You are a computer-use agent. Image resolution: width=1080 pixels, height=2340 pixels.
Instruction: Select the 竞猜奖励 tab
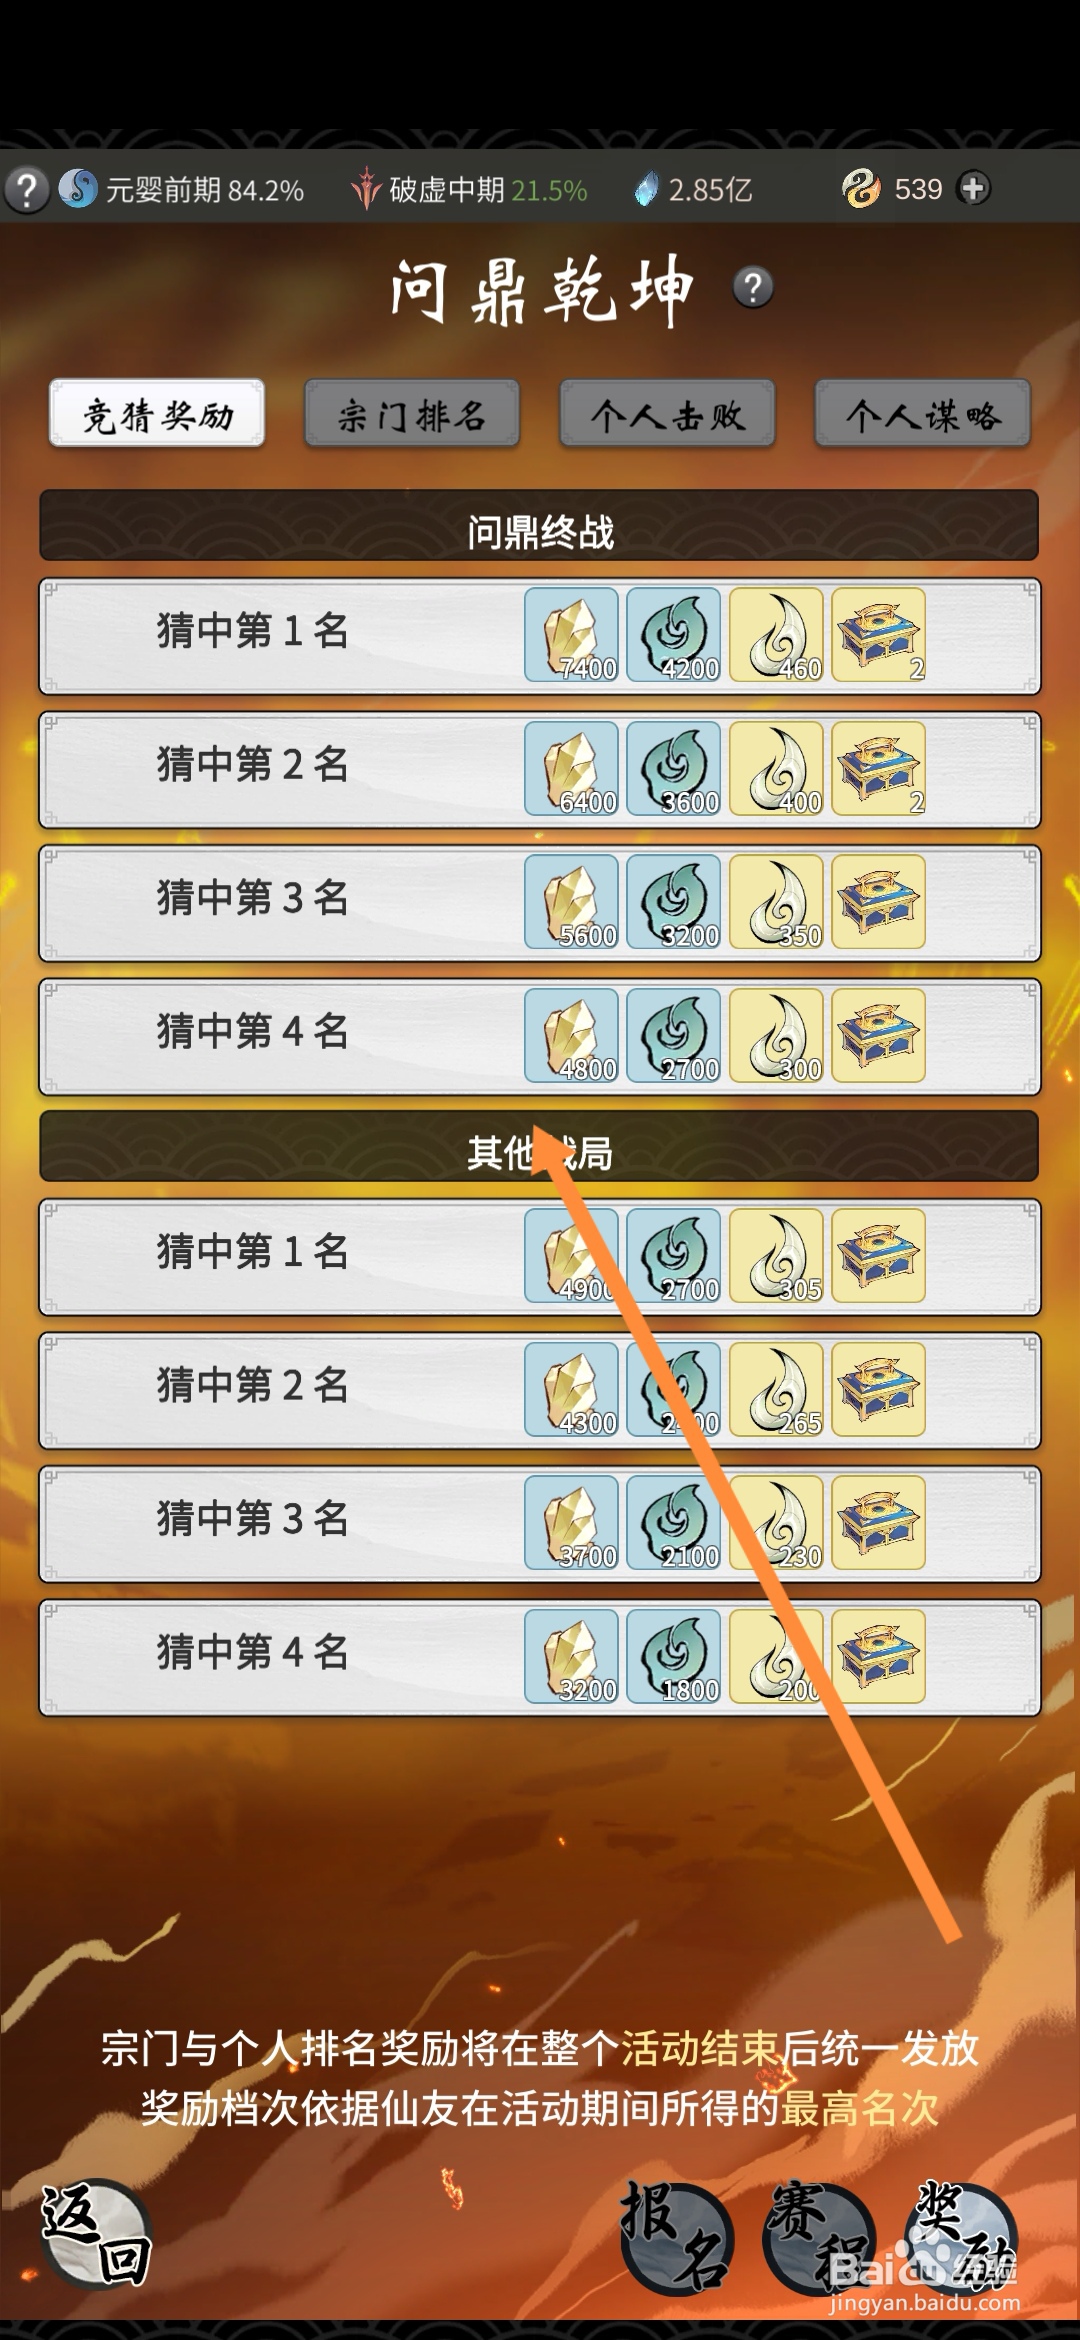tap(157, 414)
